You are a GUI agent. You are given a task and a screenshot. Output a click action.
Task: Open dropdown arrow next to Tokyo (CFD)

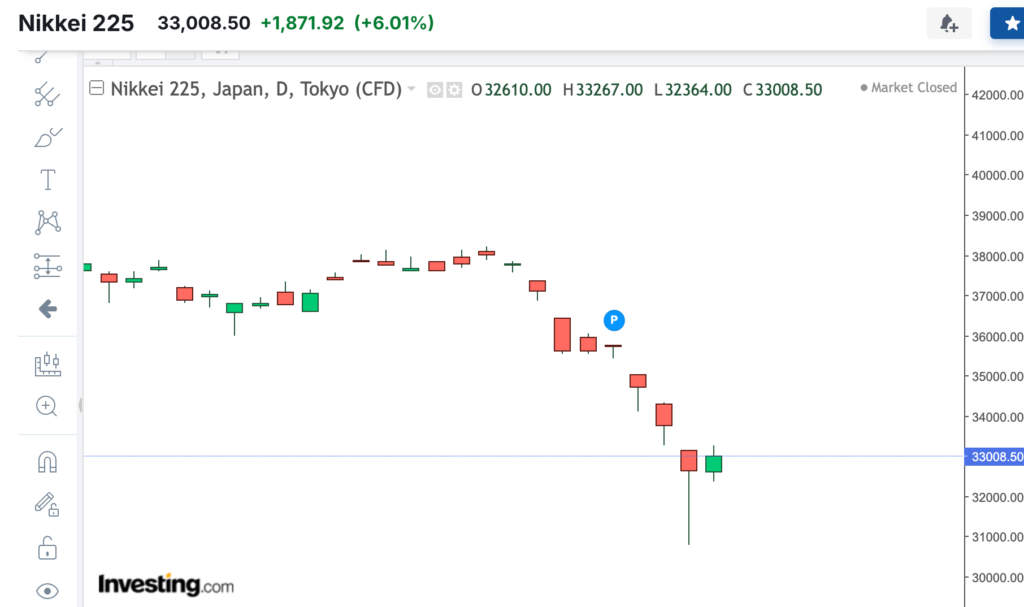[x=411, y=89]
